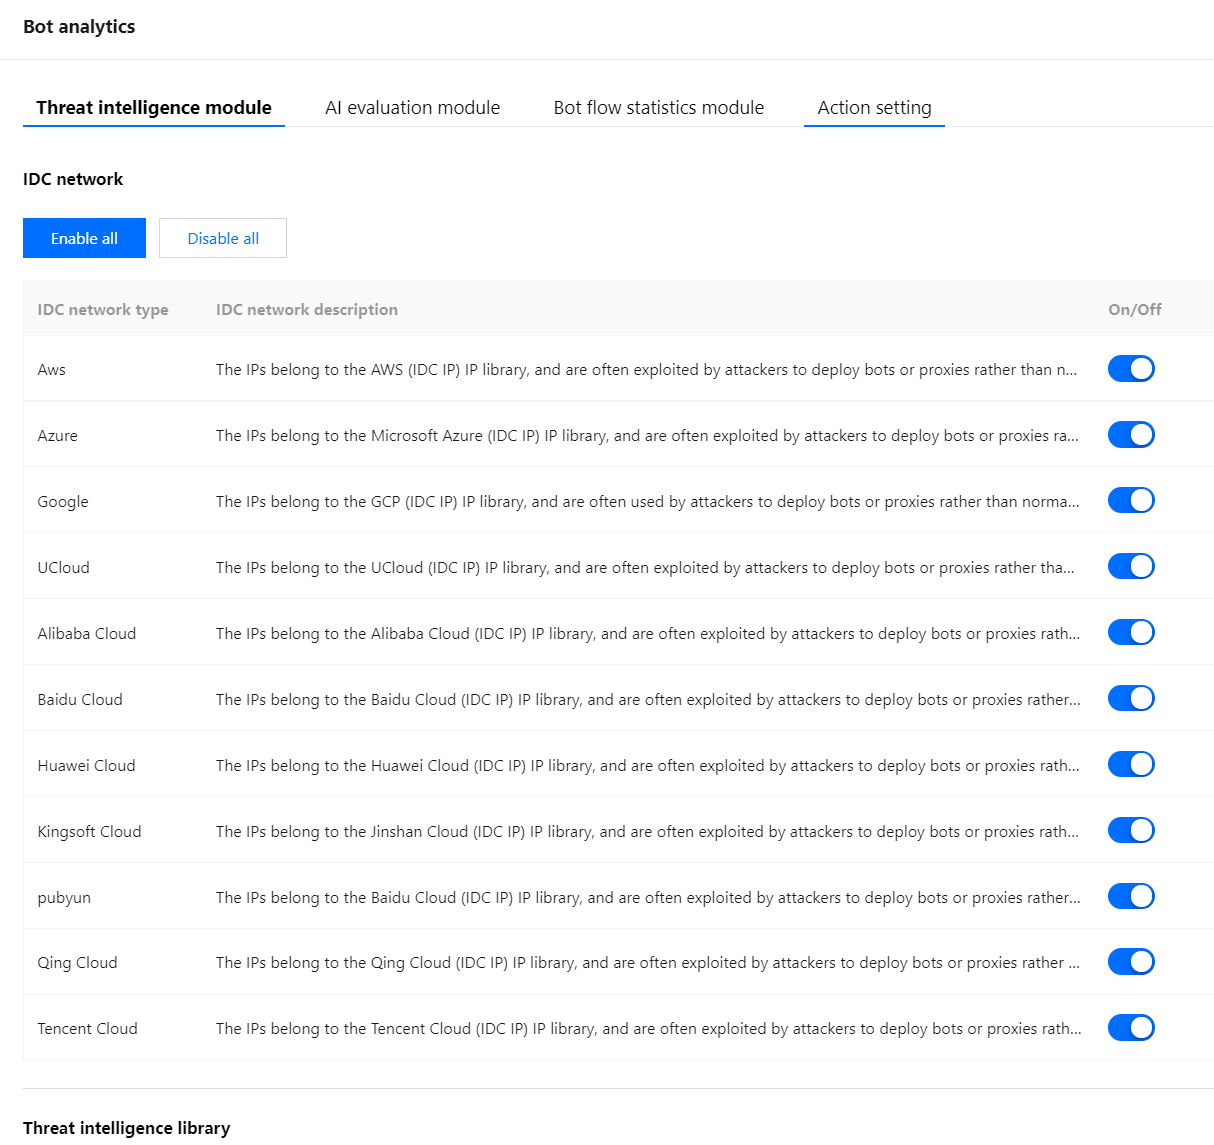Toggle the Alibaba Cloud switch
This screenshot has width=1214, height=1145.
(1131, 633)
